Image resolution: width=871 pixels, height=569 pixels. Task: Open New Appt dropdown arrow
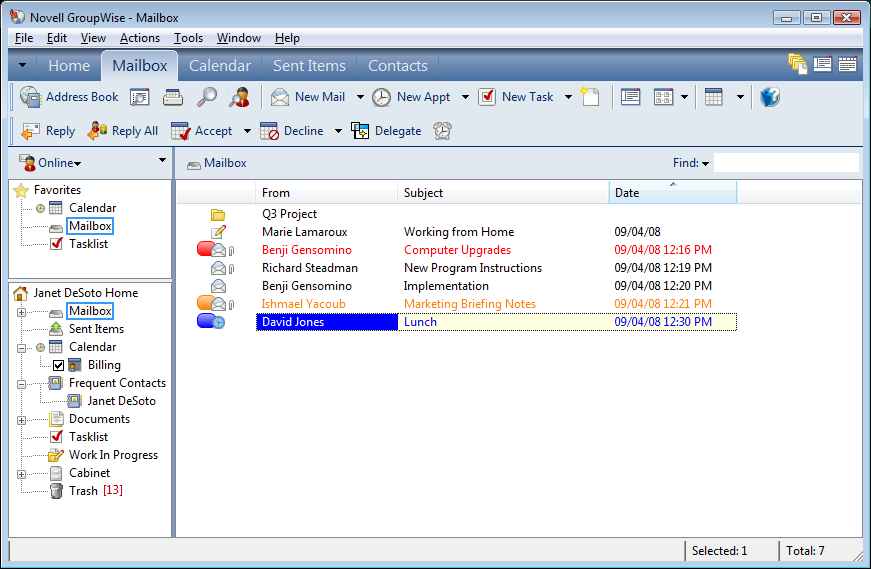tap(465, 97)
